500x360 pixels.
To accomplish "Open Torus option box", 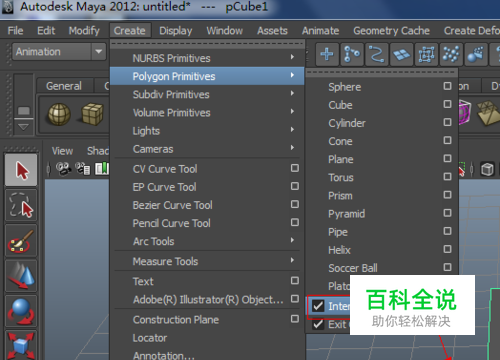I will [447, 177].
